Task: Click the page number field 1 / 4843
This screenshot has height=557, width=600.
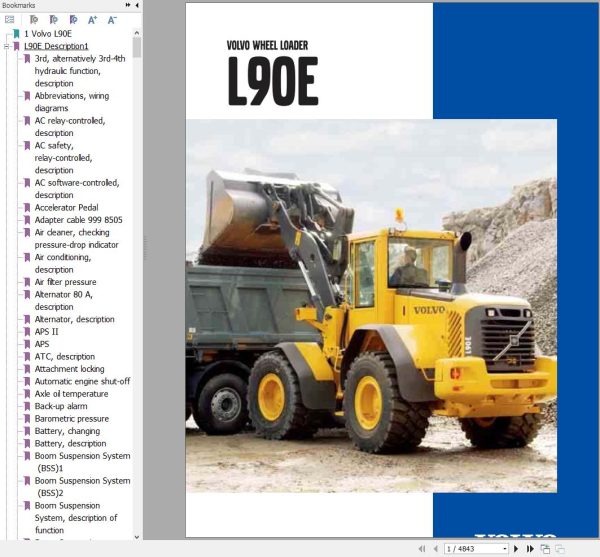Action: pos(473,549)
